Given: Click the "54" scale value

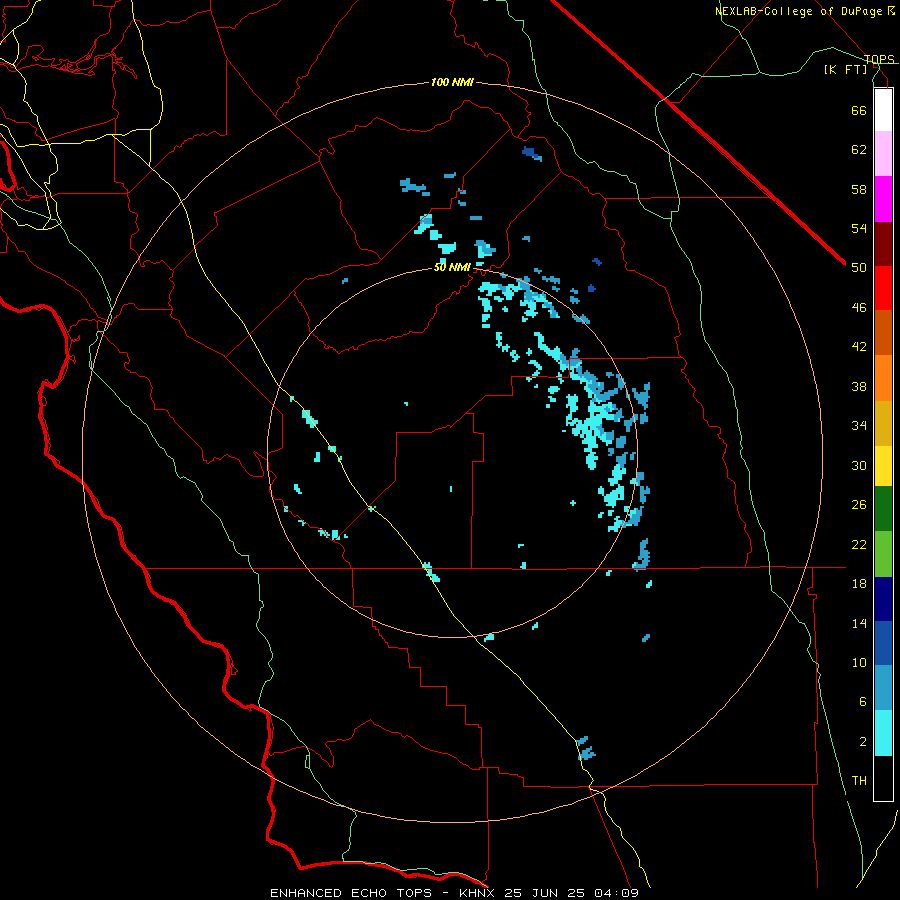Looking at the screenshot, I should [x=859, y=228].
